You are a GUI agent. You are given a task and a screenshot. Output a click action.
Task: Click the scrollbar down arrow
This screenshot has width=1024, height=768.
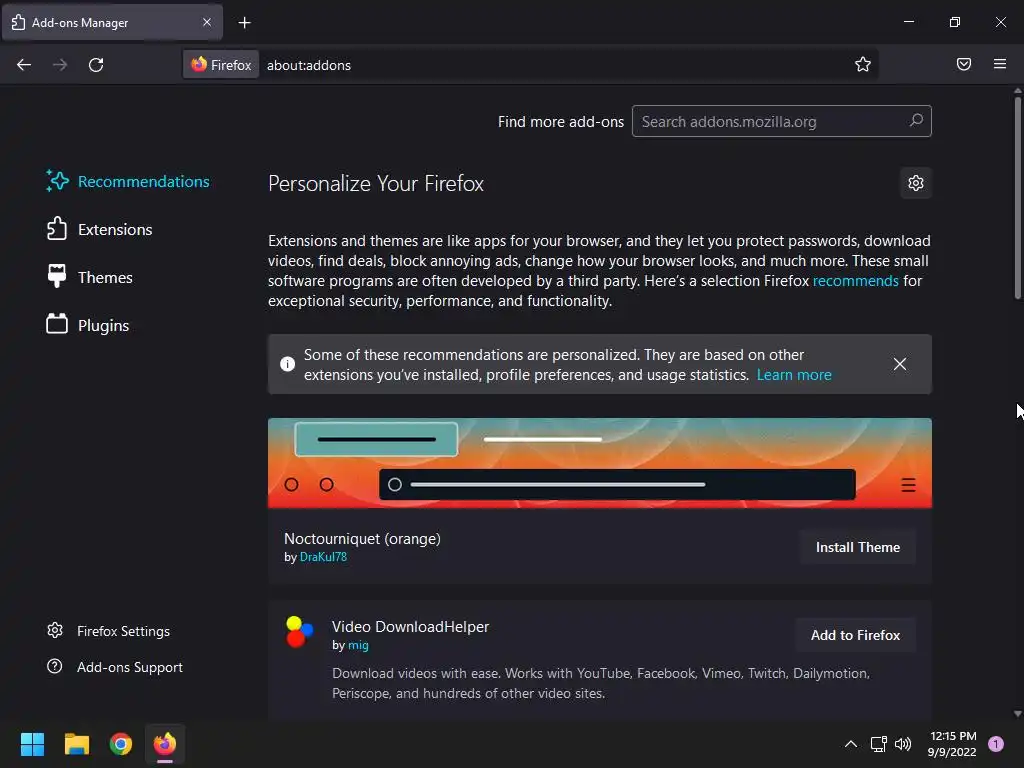point(1017,714)
